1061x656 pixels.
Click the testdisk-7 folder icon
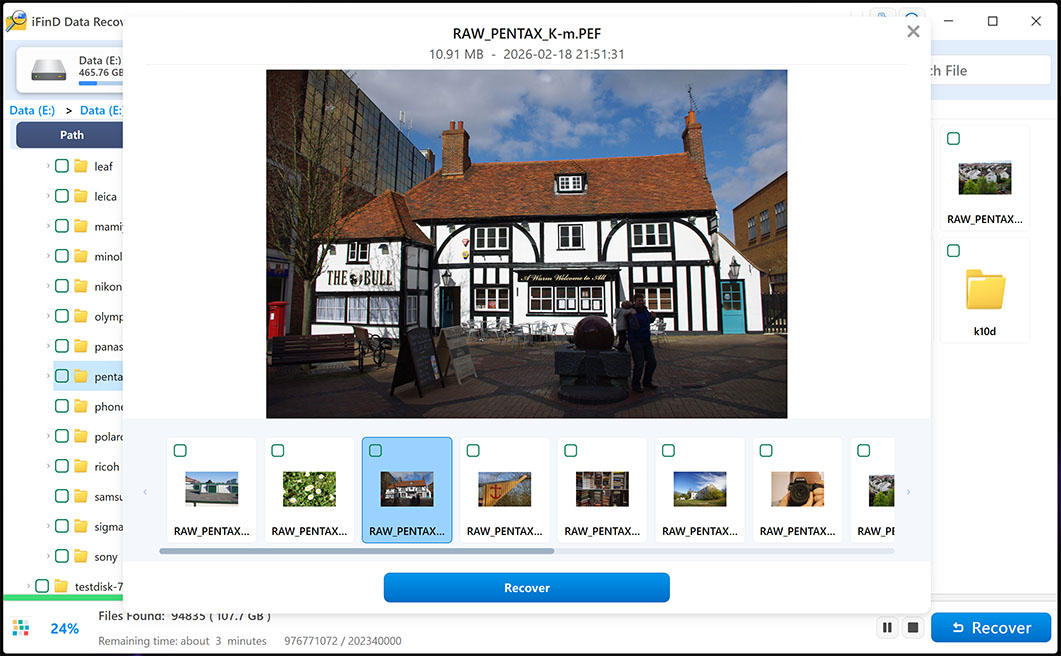click(62, 586)
